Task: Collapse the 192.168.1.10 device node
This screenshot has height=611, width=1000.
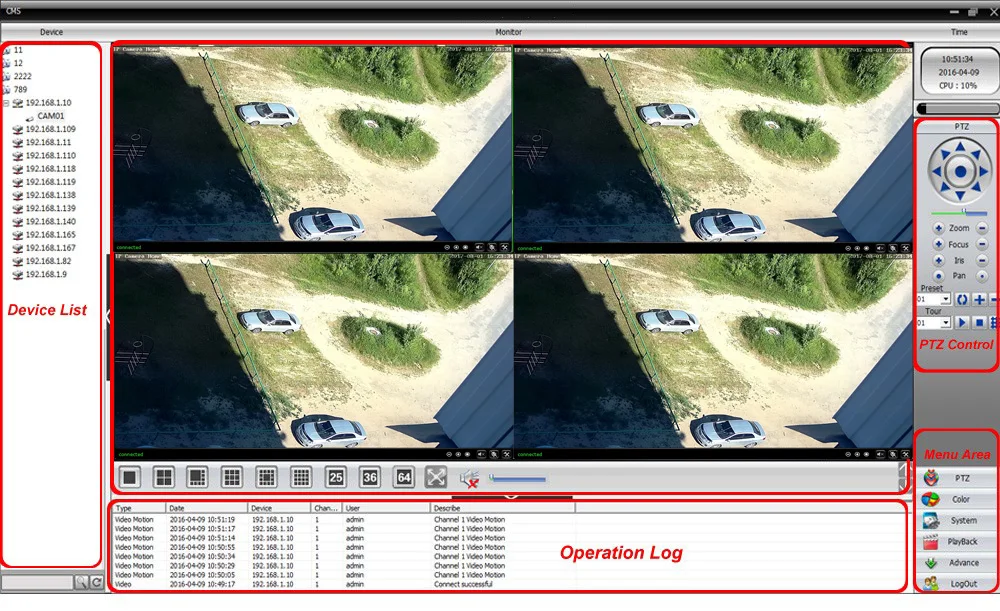Action: point(6,103)
